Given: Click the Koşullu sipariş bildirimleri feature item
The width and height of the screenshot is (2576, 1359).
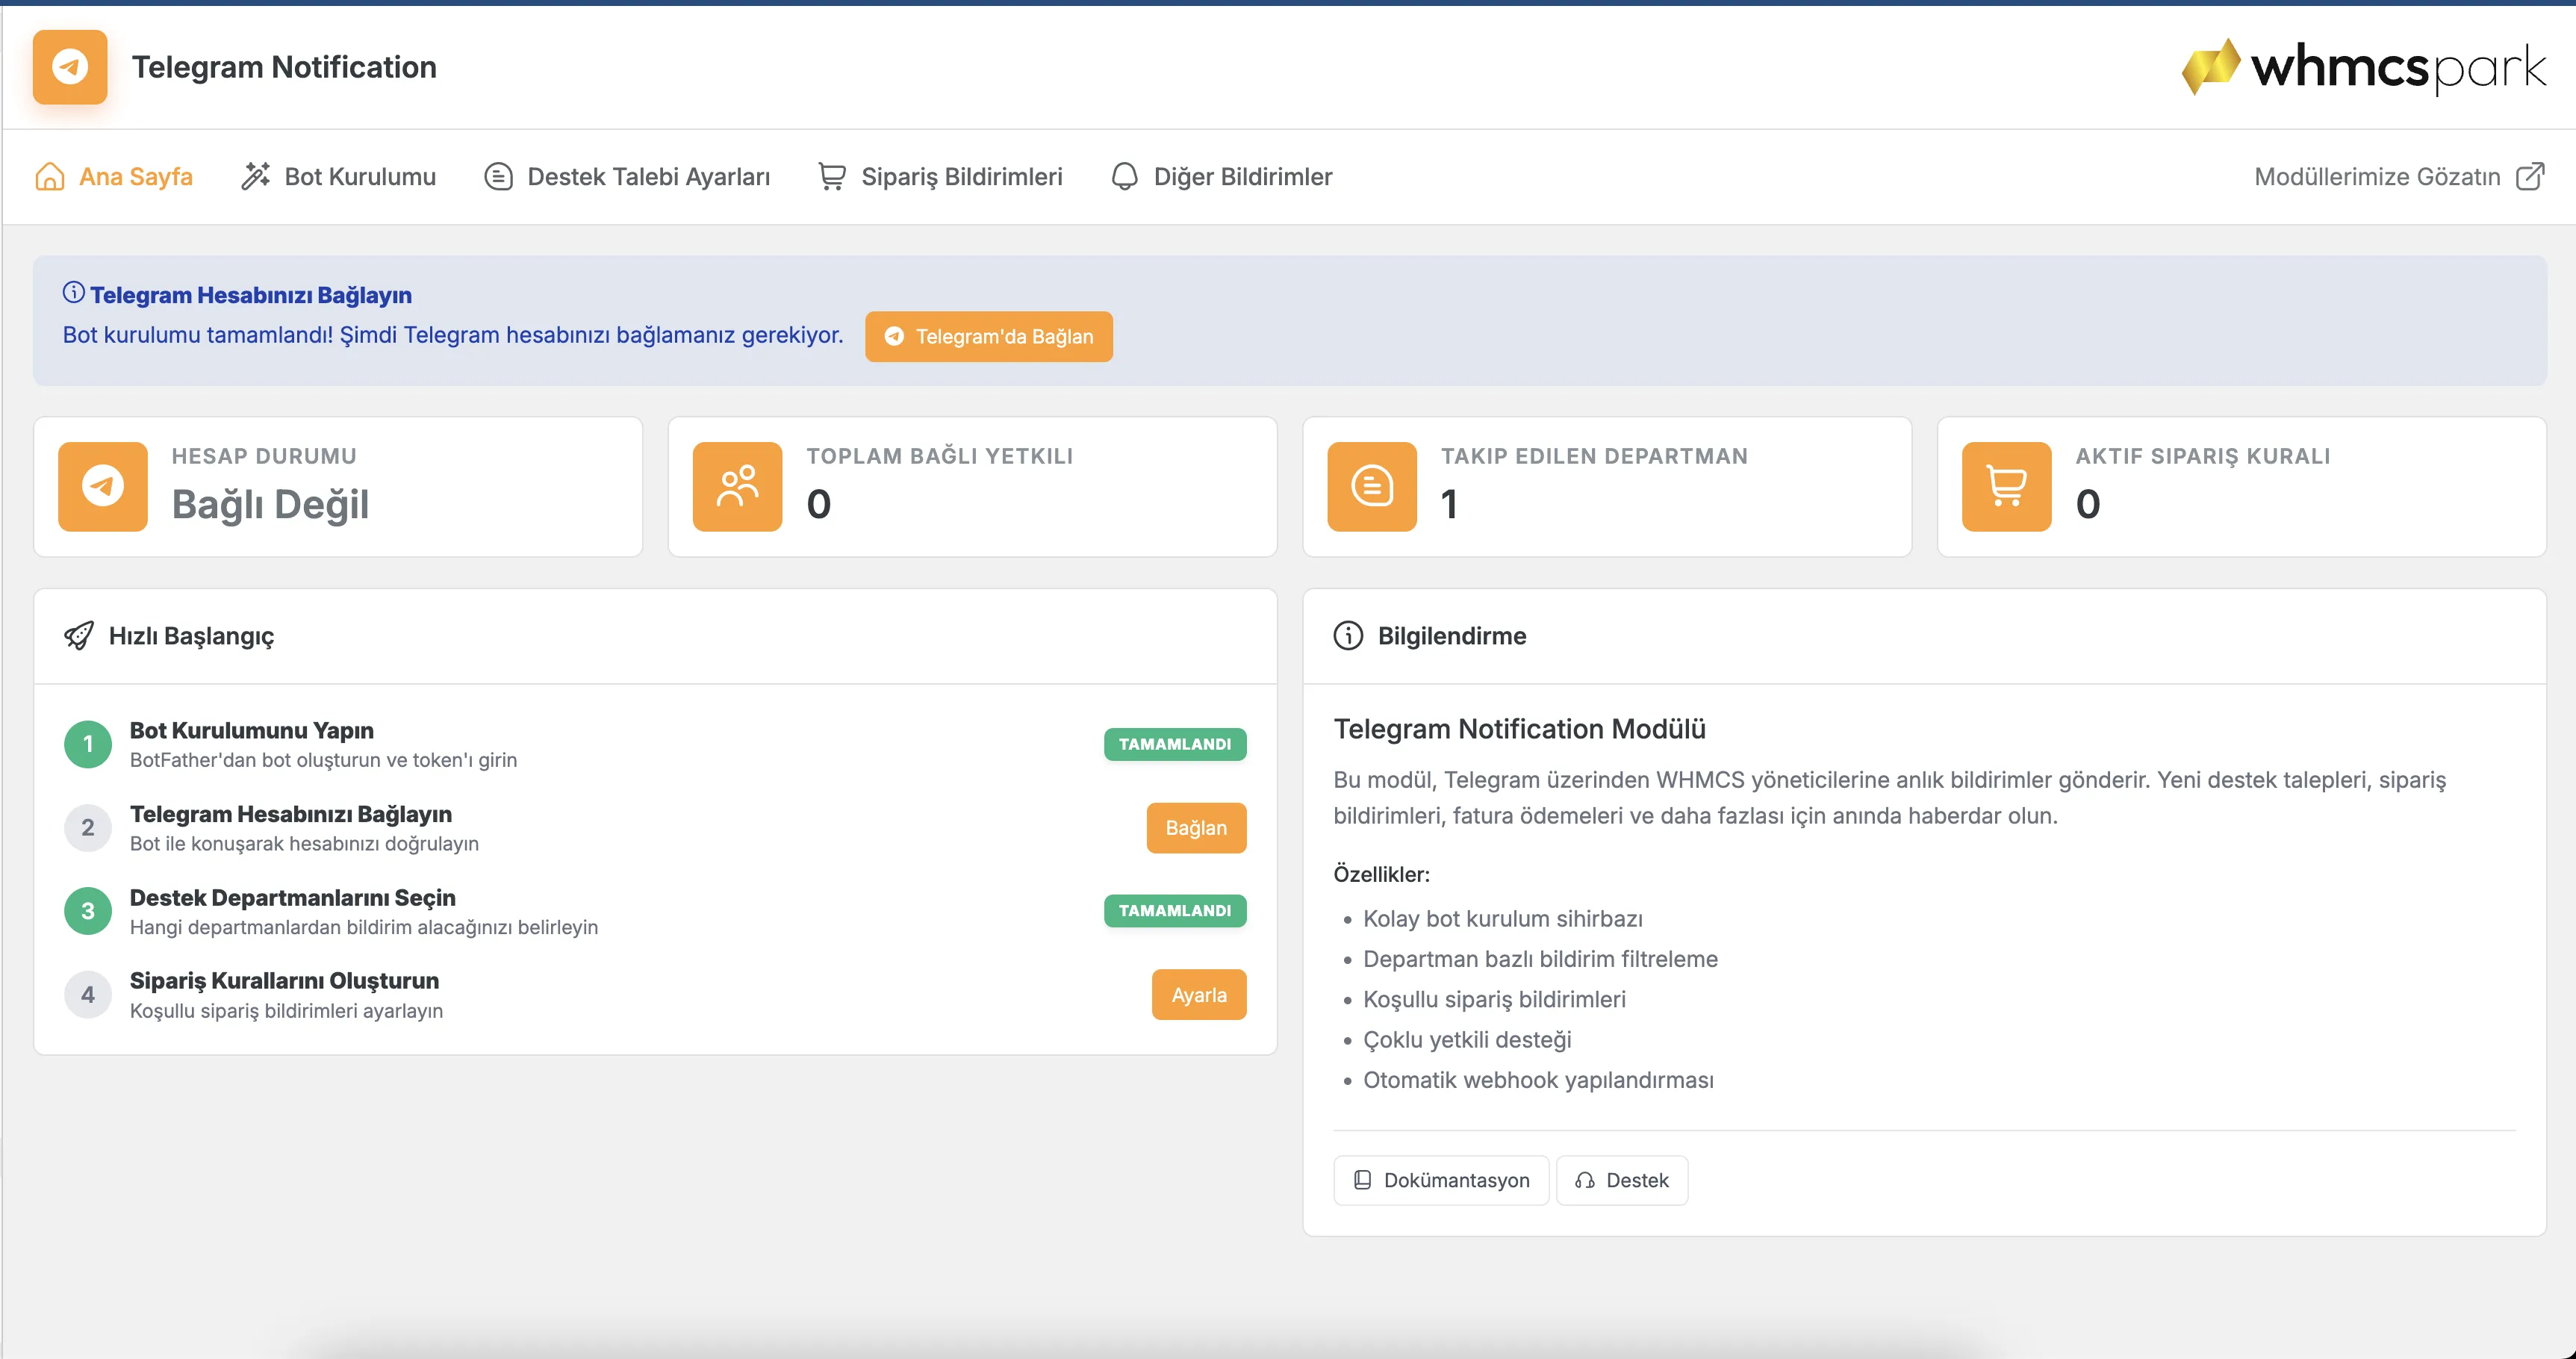Looking at the screenshot, I should click(1494, 1000).
